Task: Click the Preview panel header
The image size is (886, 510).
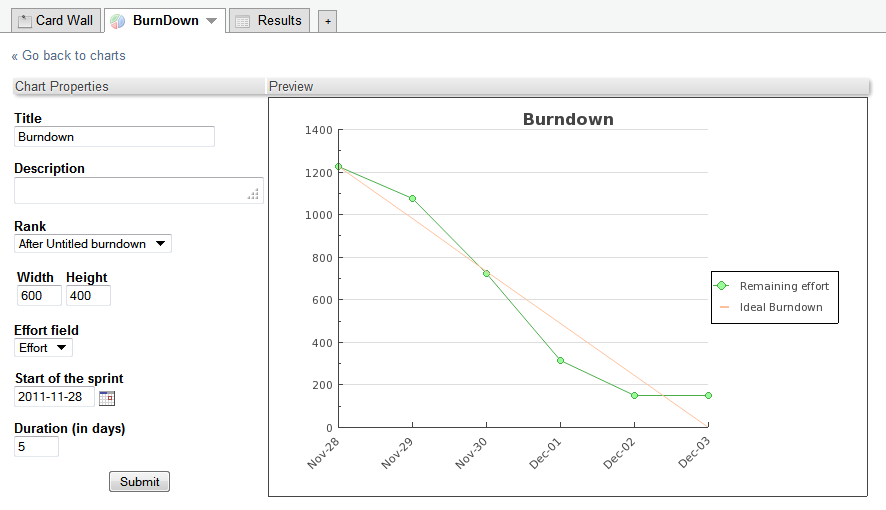Action: point(567,86)
